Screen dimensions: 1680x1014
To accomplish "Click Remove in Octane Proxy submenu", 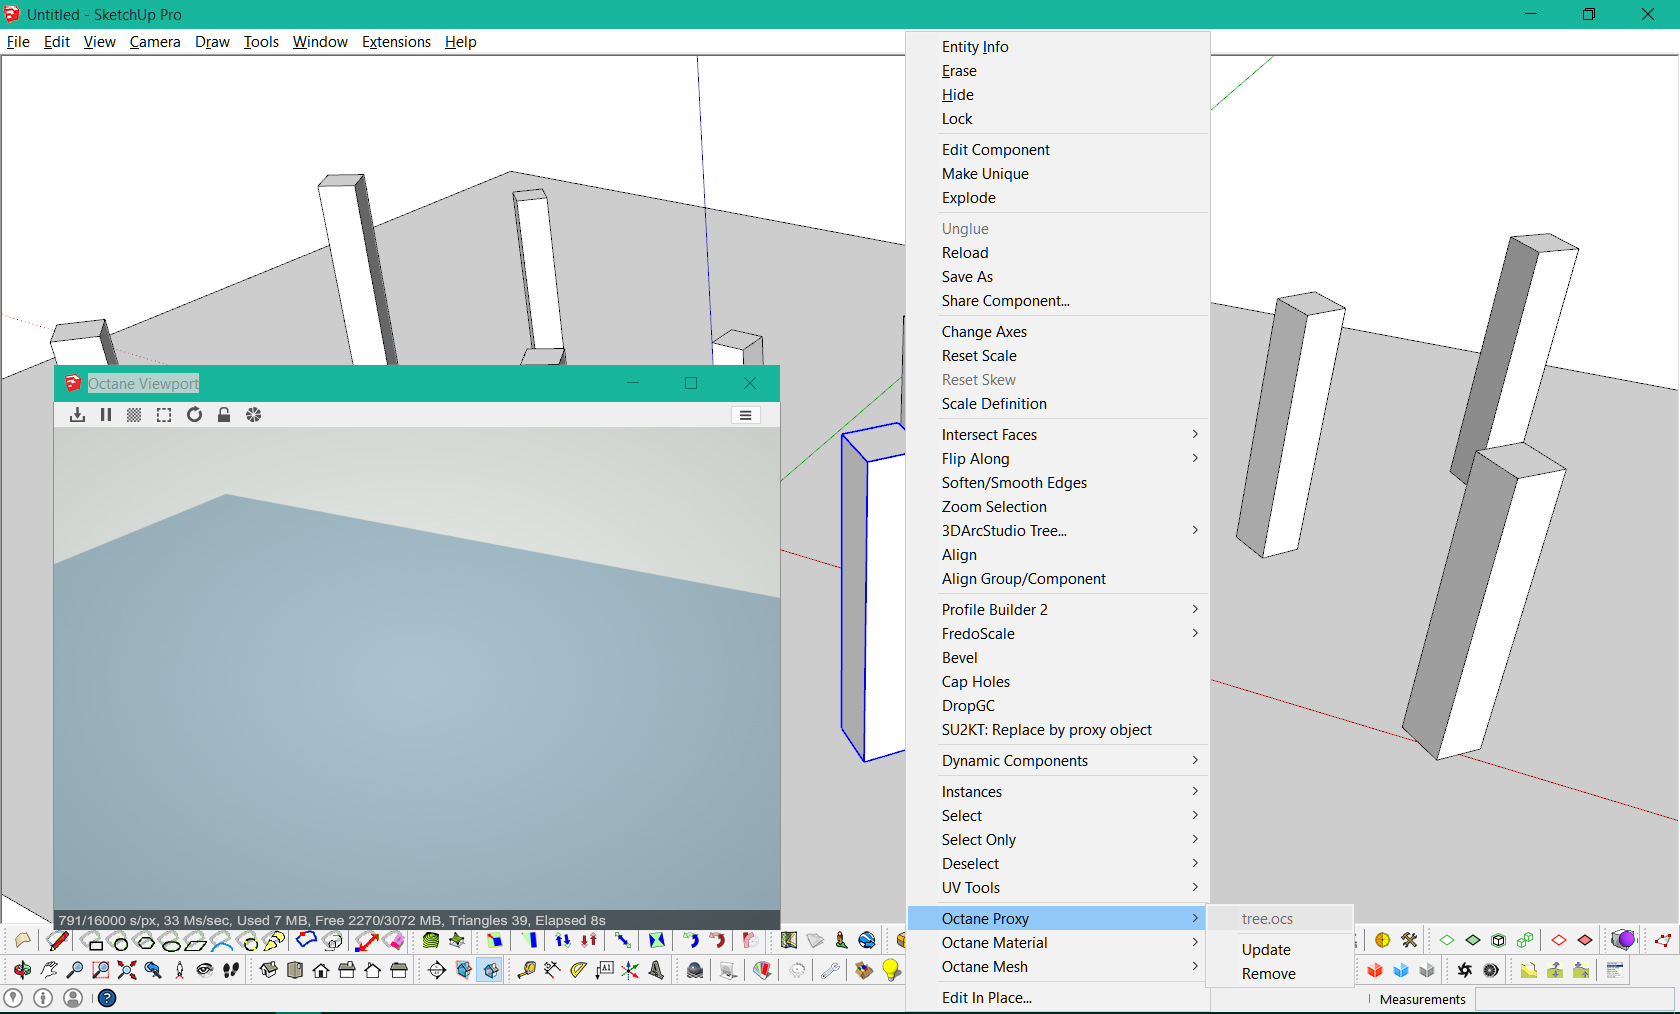I will [x=1280, y=974].
